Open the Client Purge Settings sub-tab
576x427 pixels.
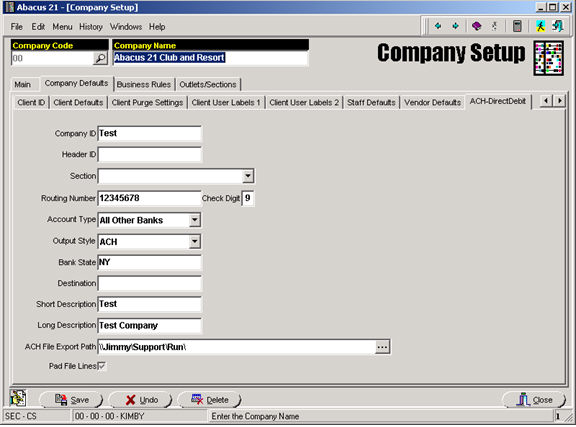click(x=147, y=103)
